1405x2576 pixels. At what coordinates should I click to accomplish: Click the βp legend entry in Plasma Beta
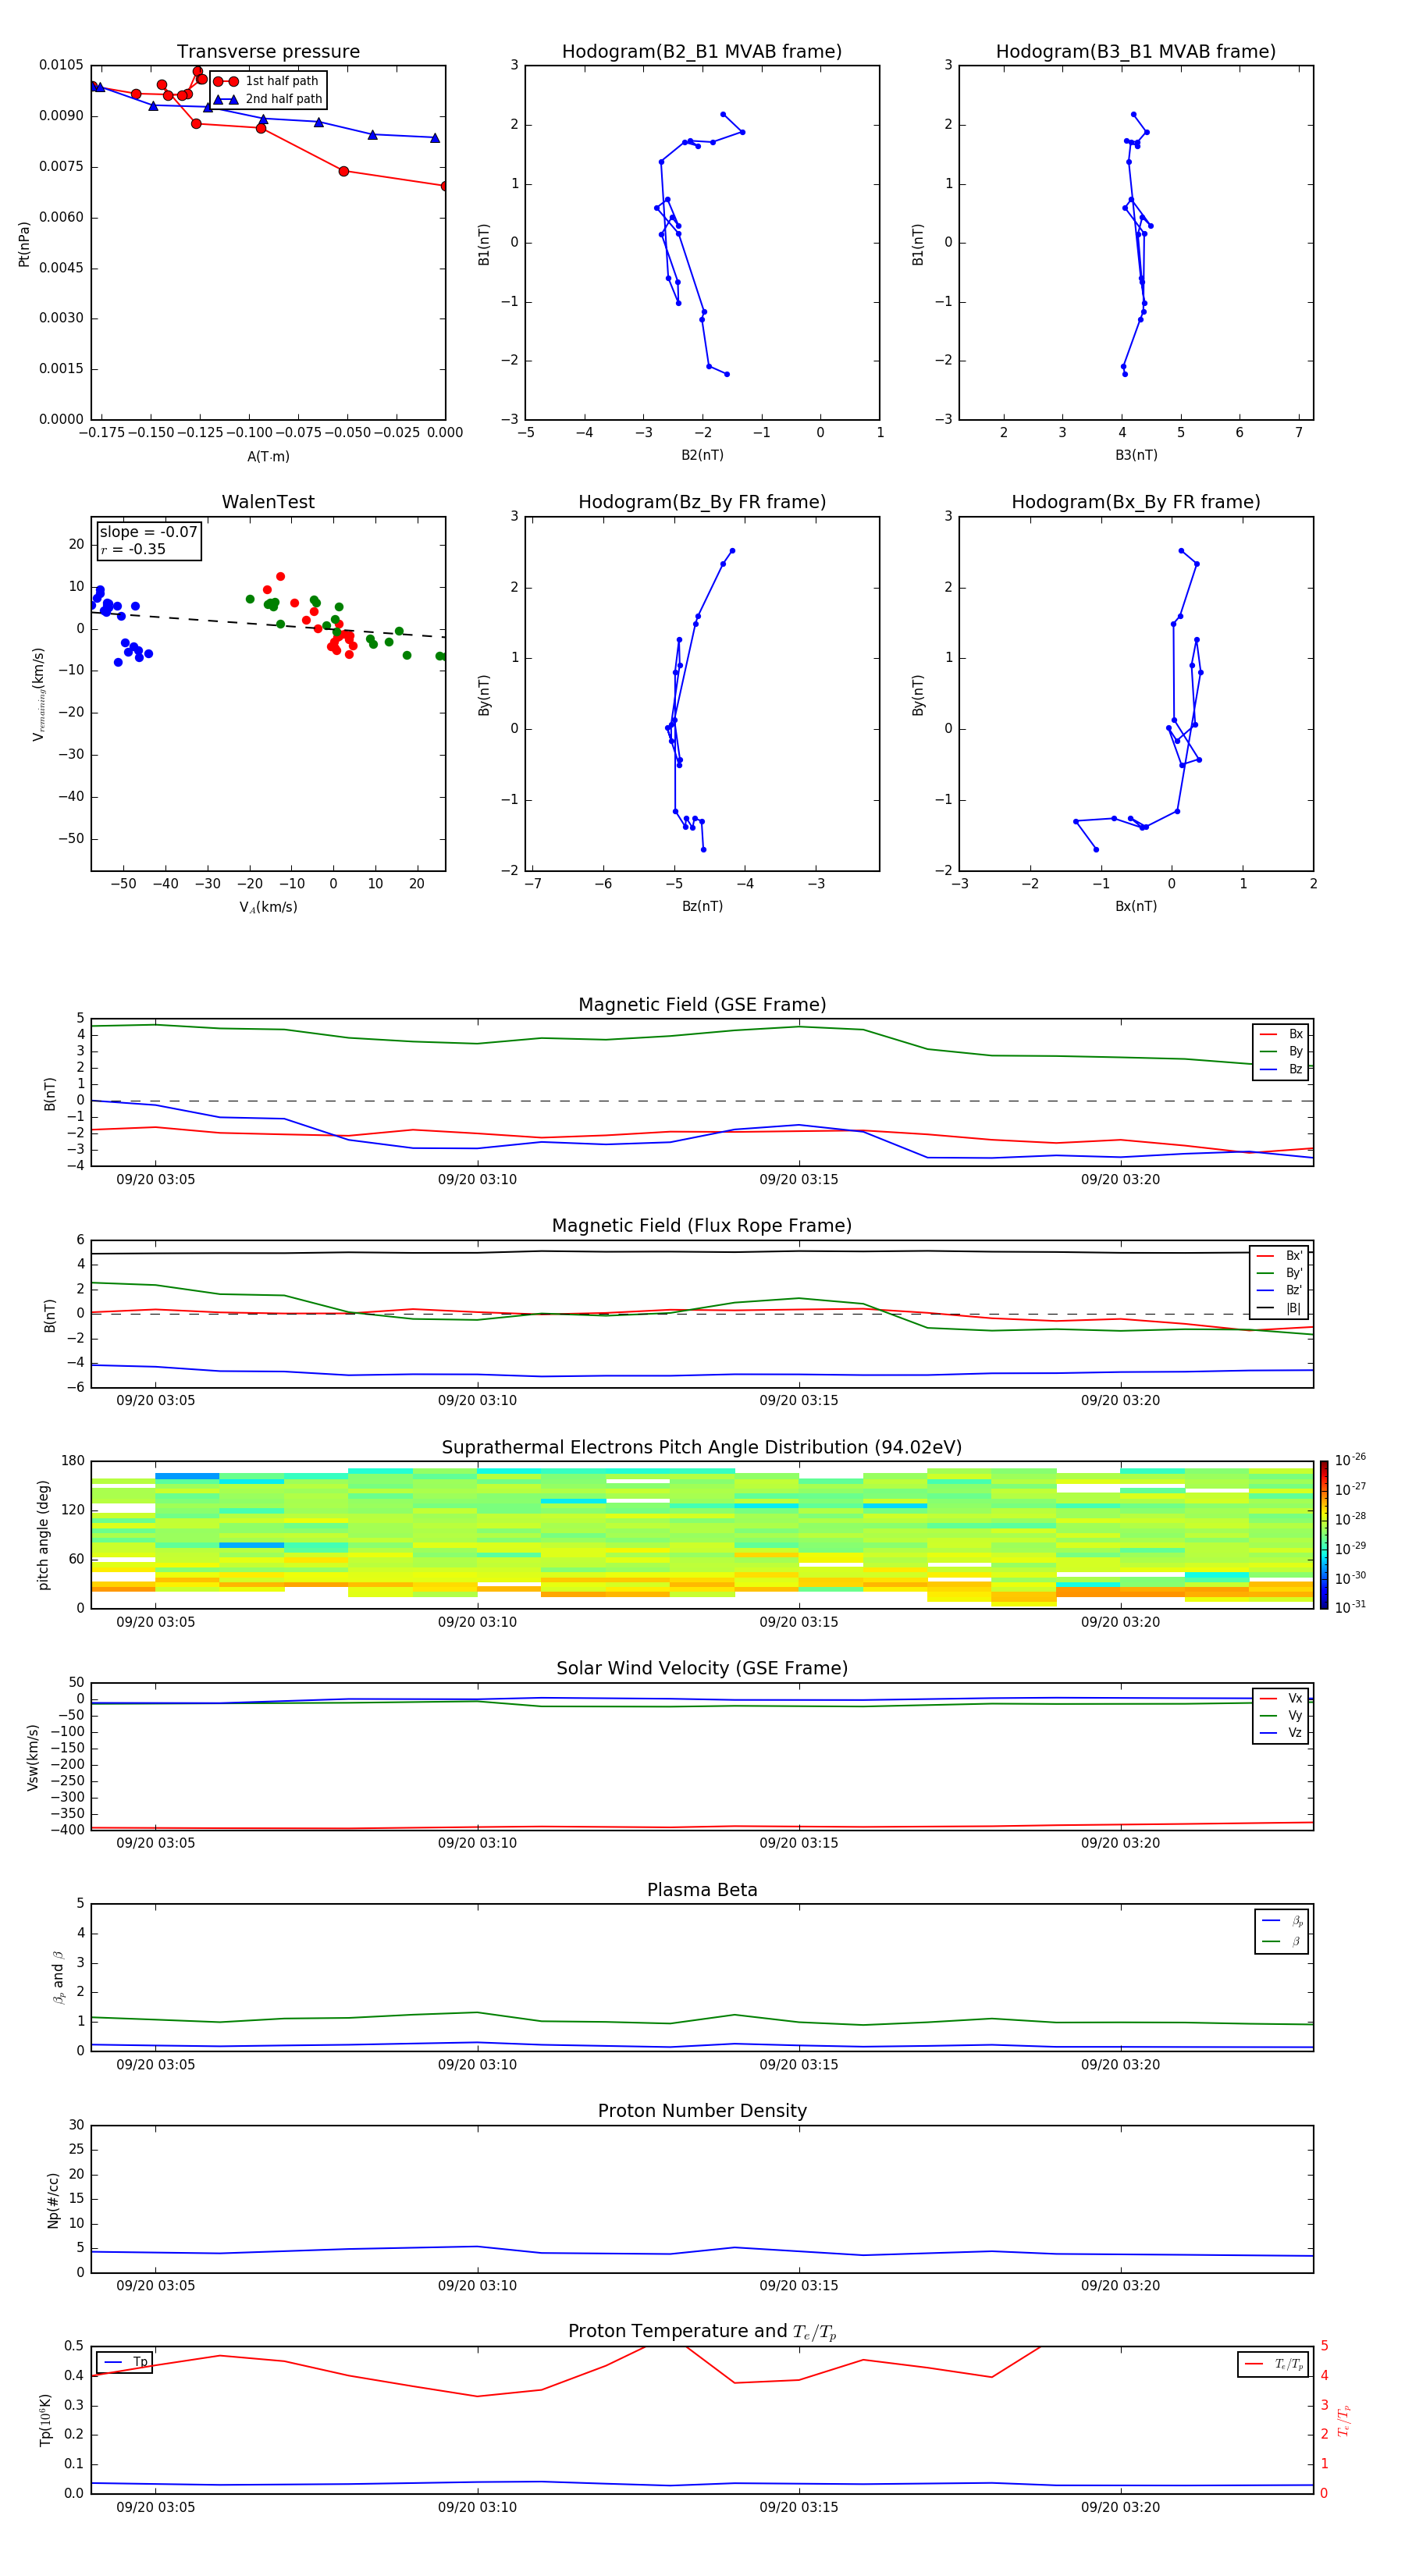1282,1921
